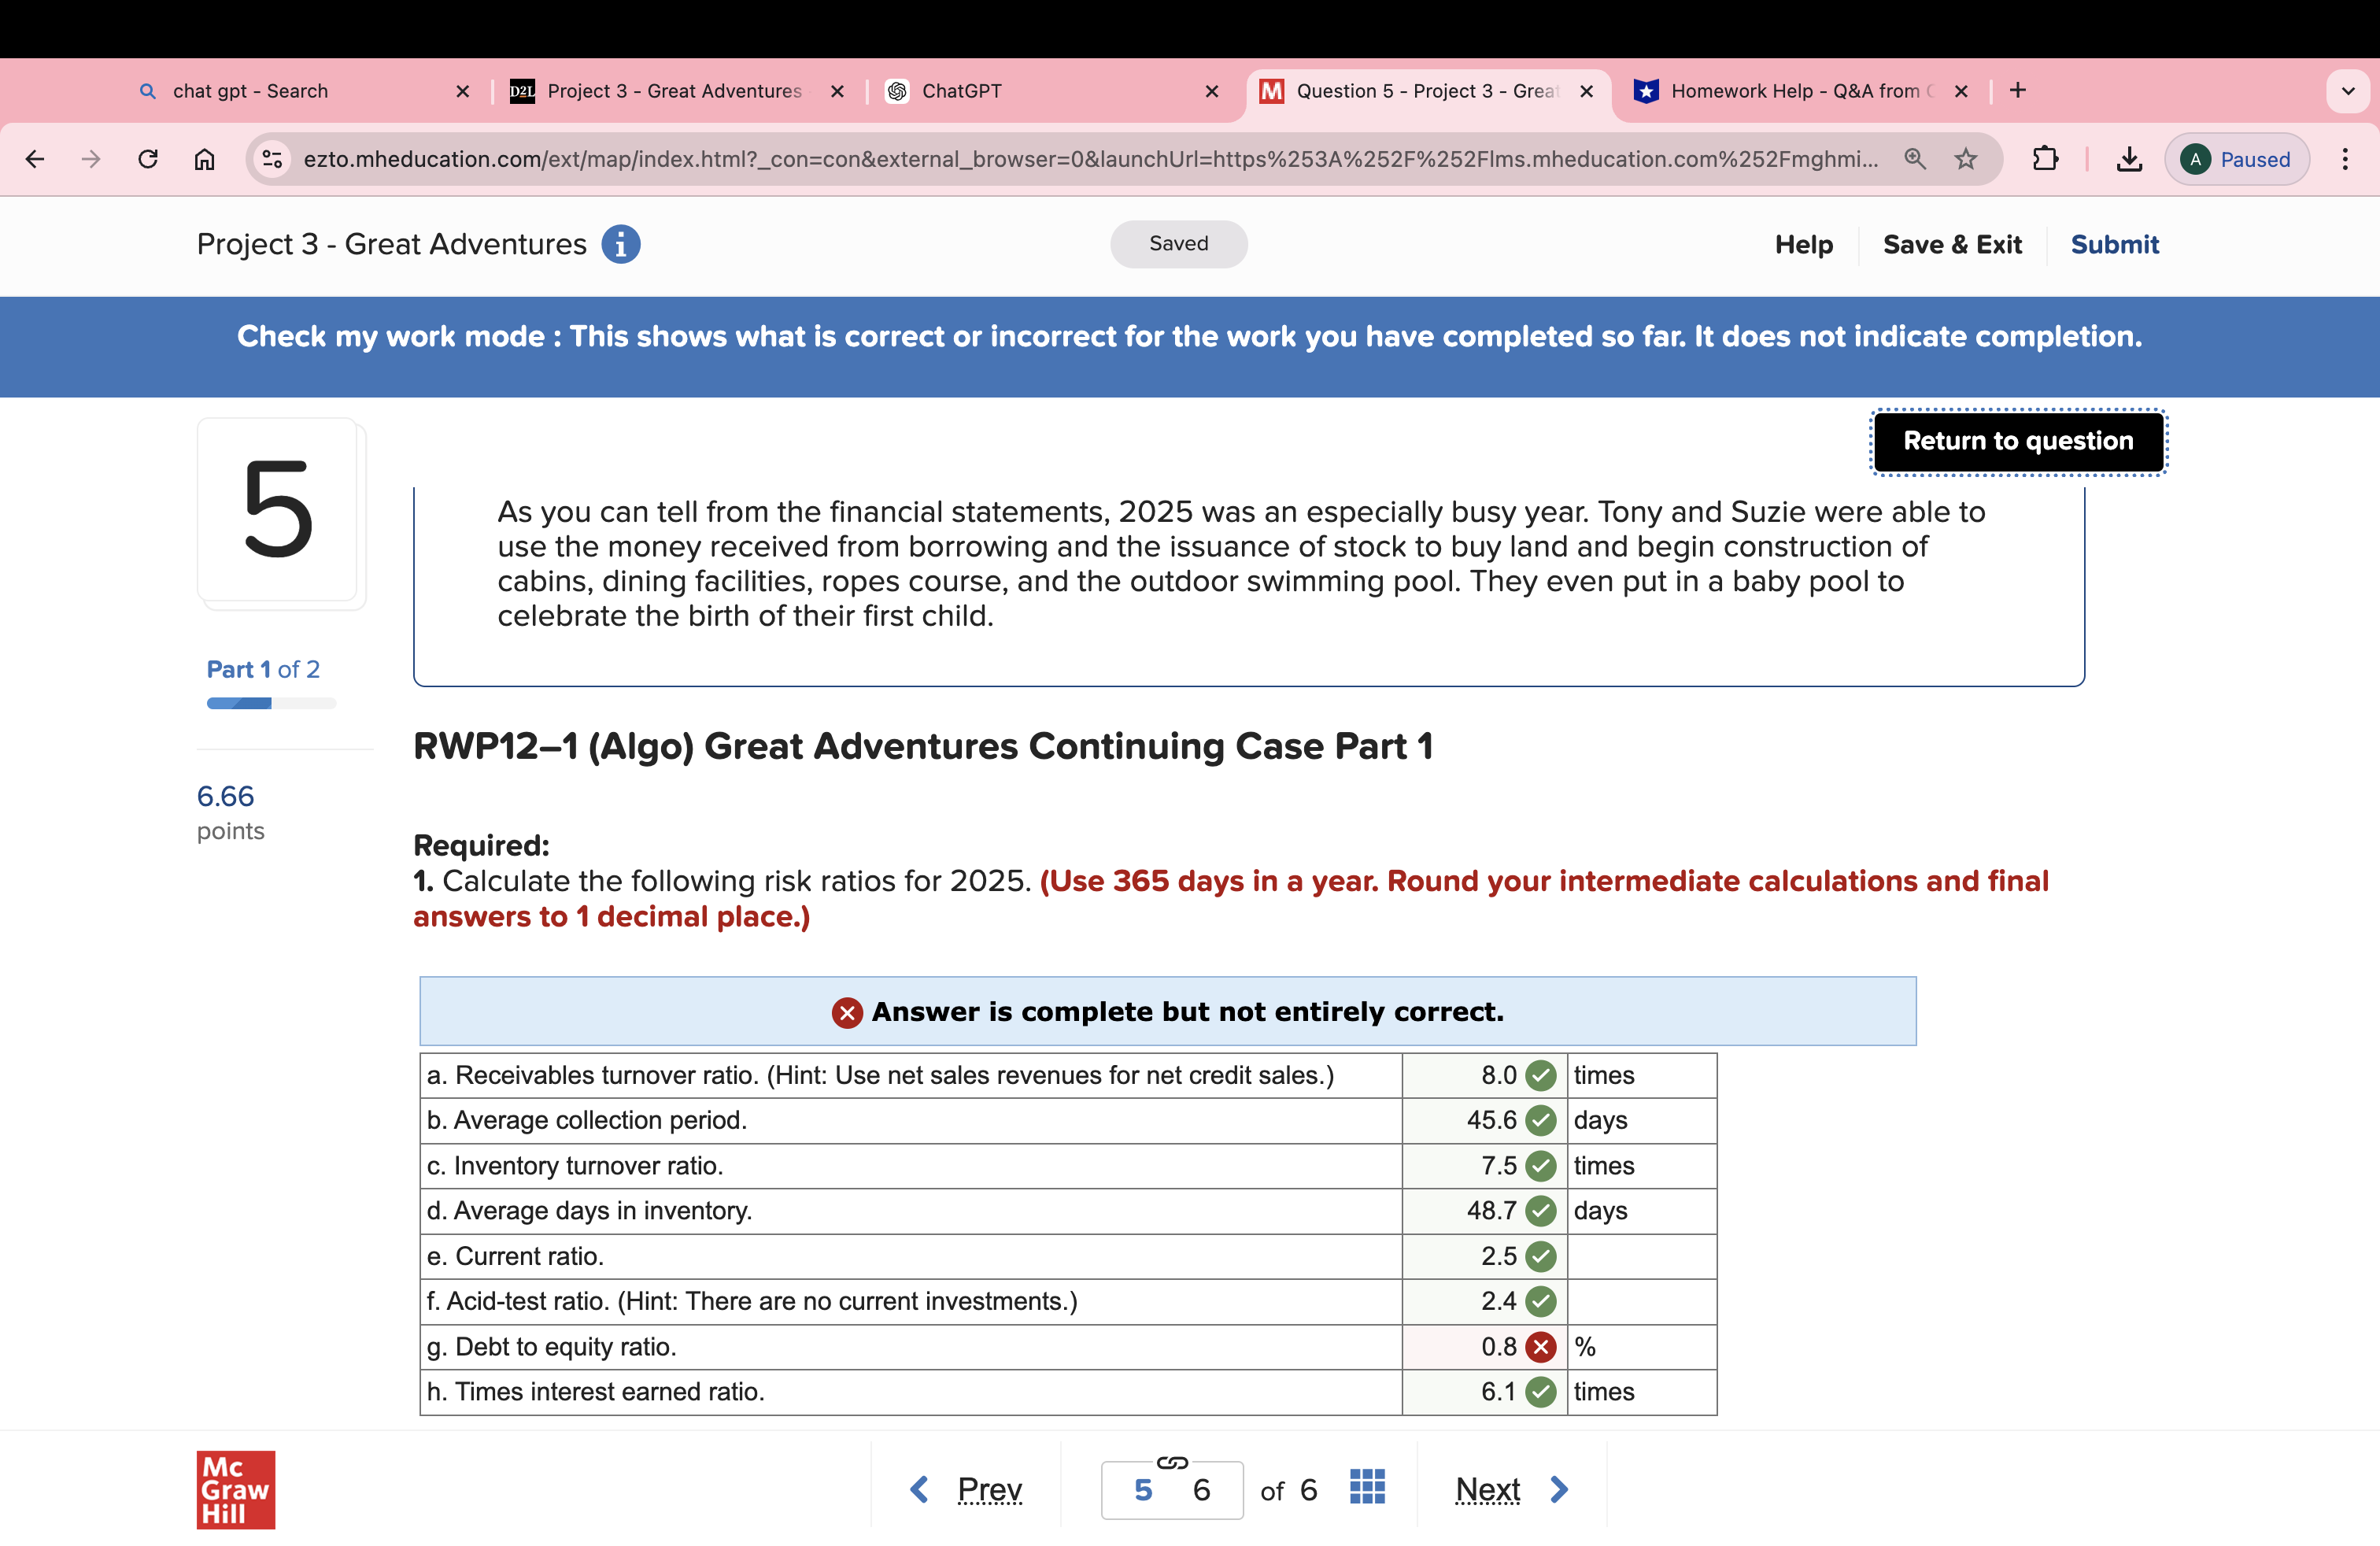Bookmark this page using the star icon

[1965, 158]
